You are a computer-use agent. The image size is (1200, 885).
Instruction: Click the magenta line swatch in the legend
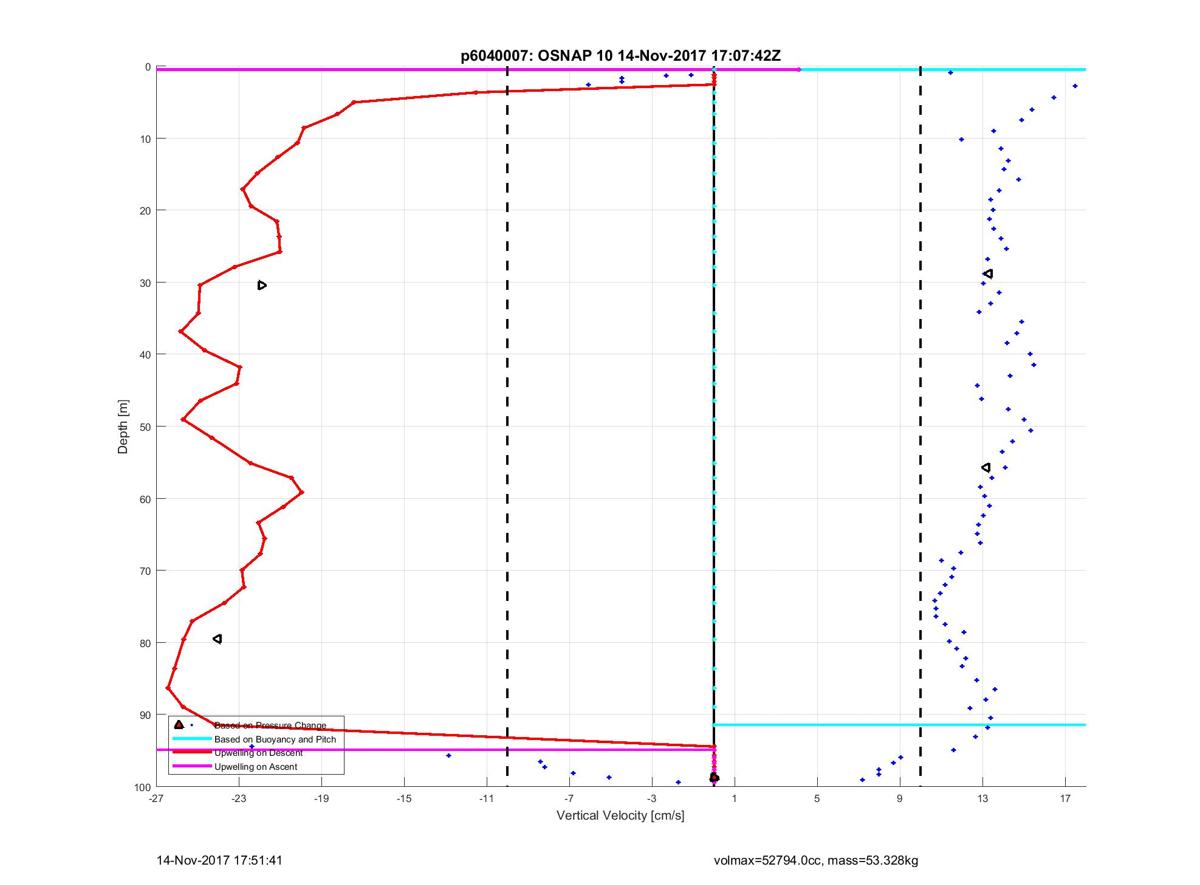click(192, 766)
